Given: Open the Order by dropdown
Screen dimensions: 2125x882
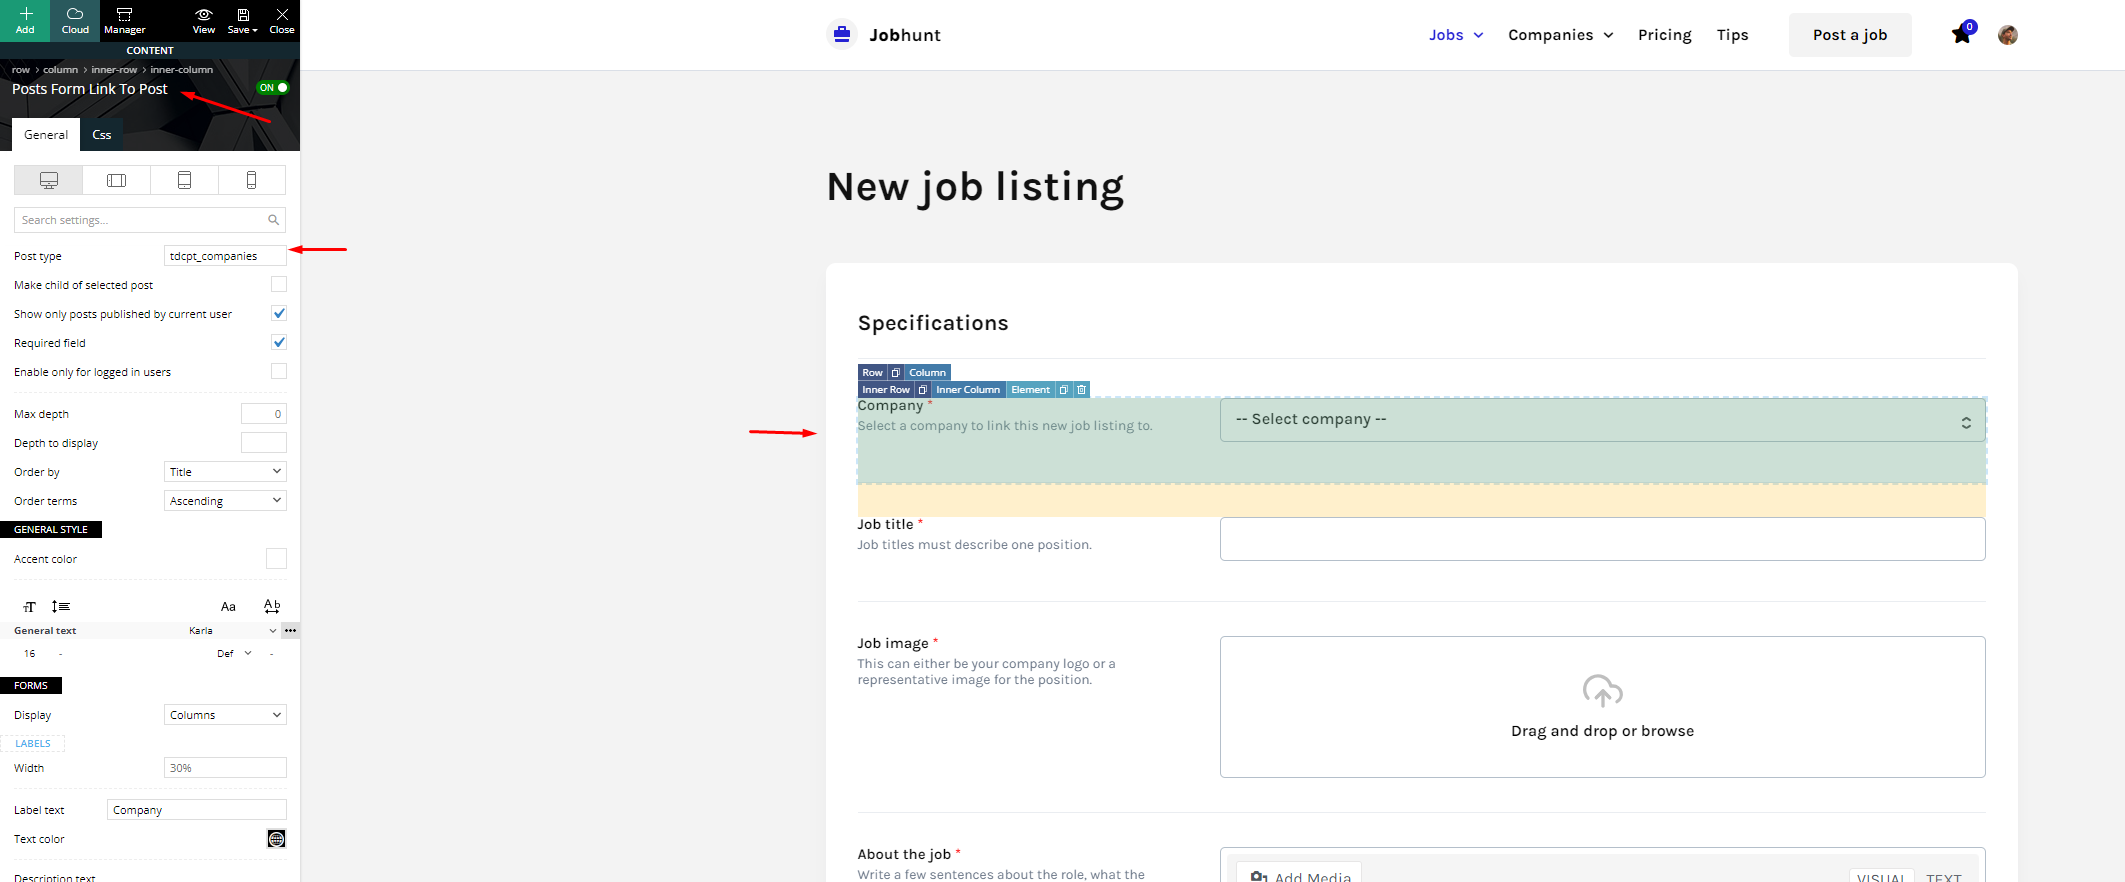Looking at the screenshot, I should coord(225,472).
